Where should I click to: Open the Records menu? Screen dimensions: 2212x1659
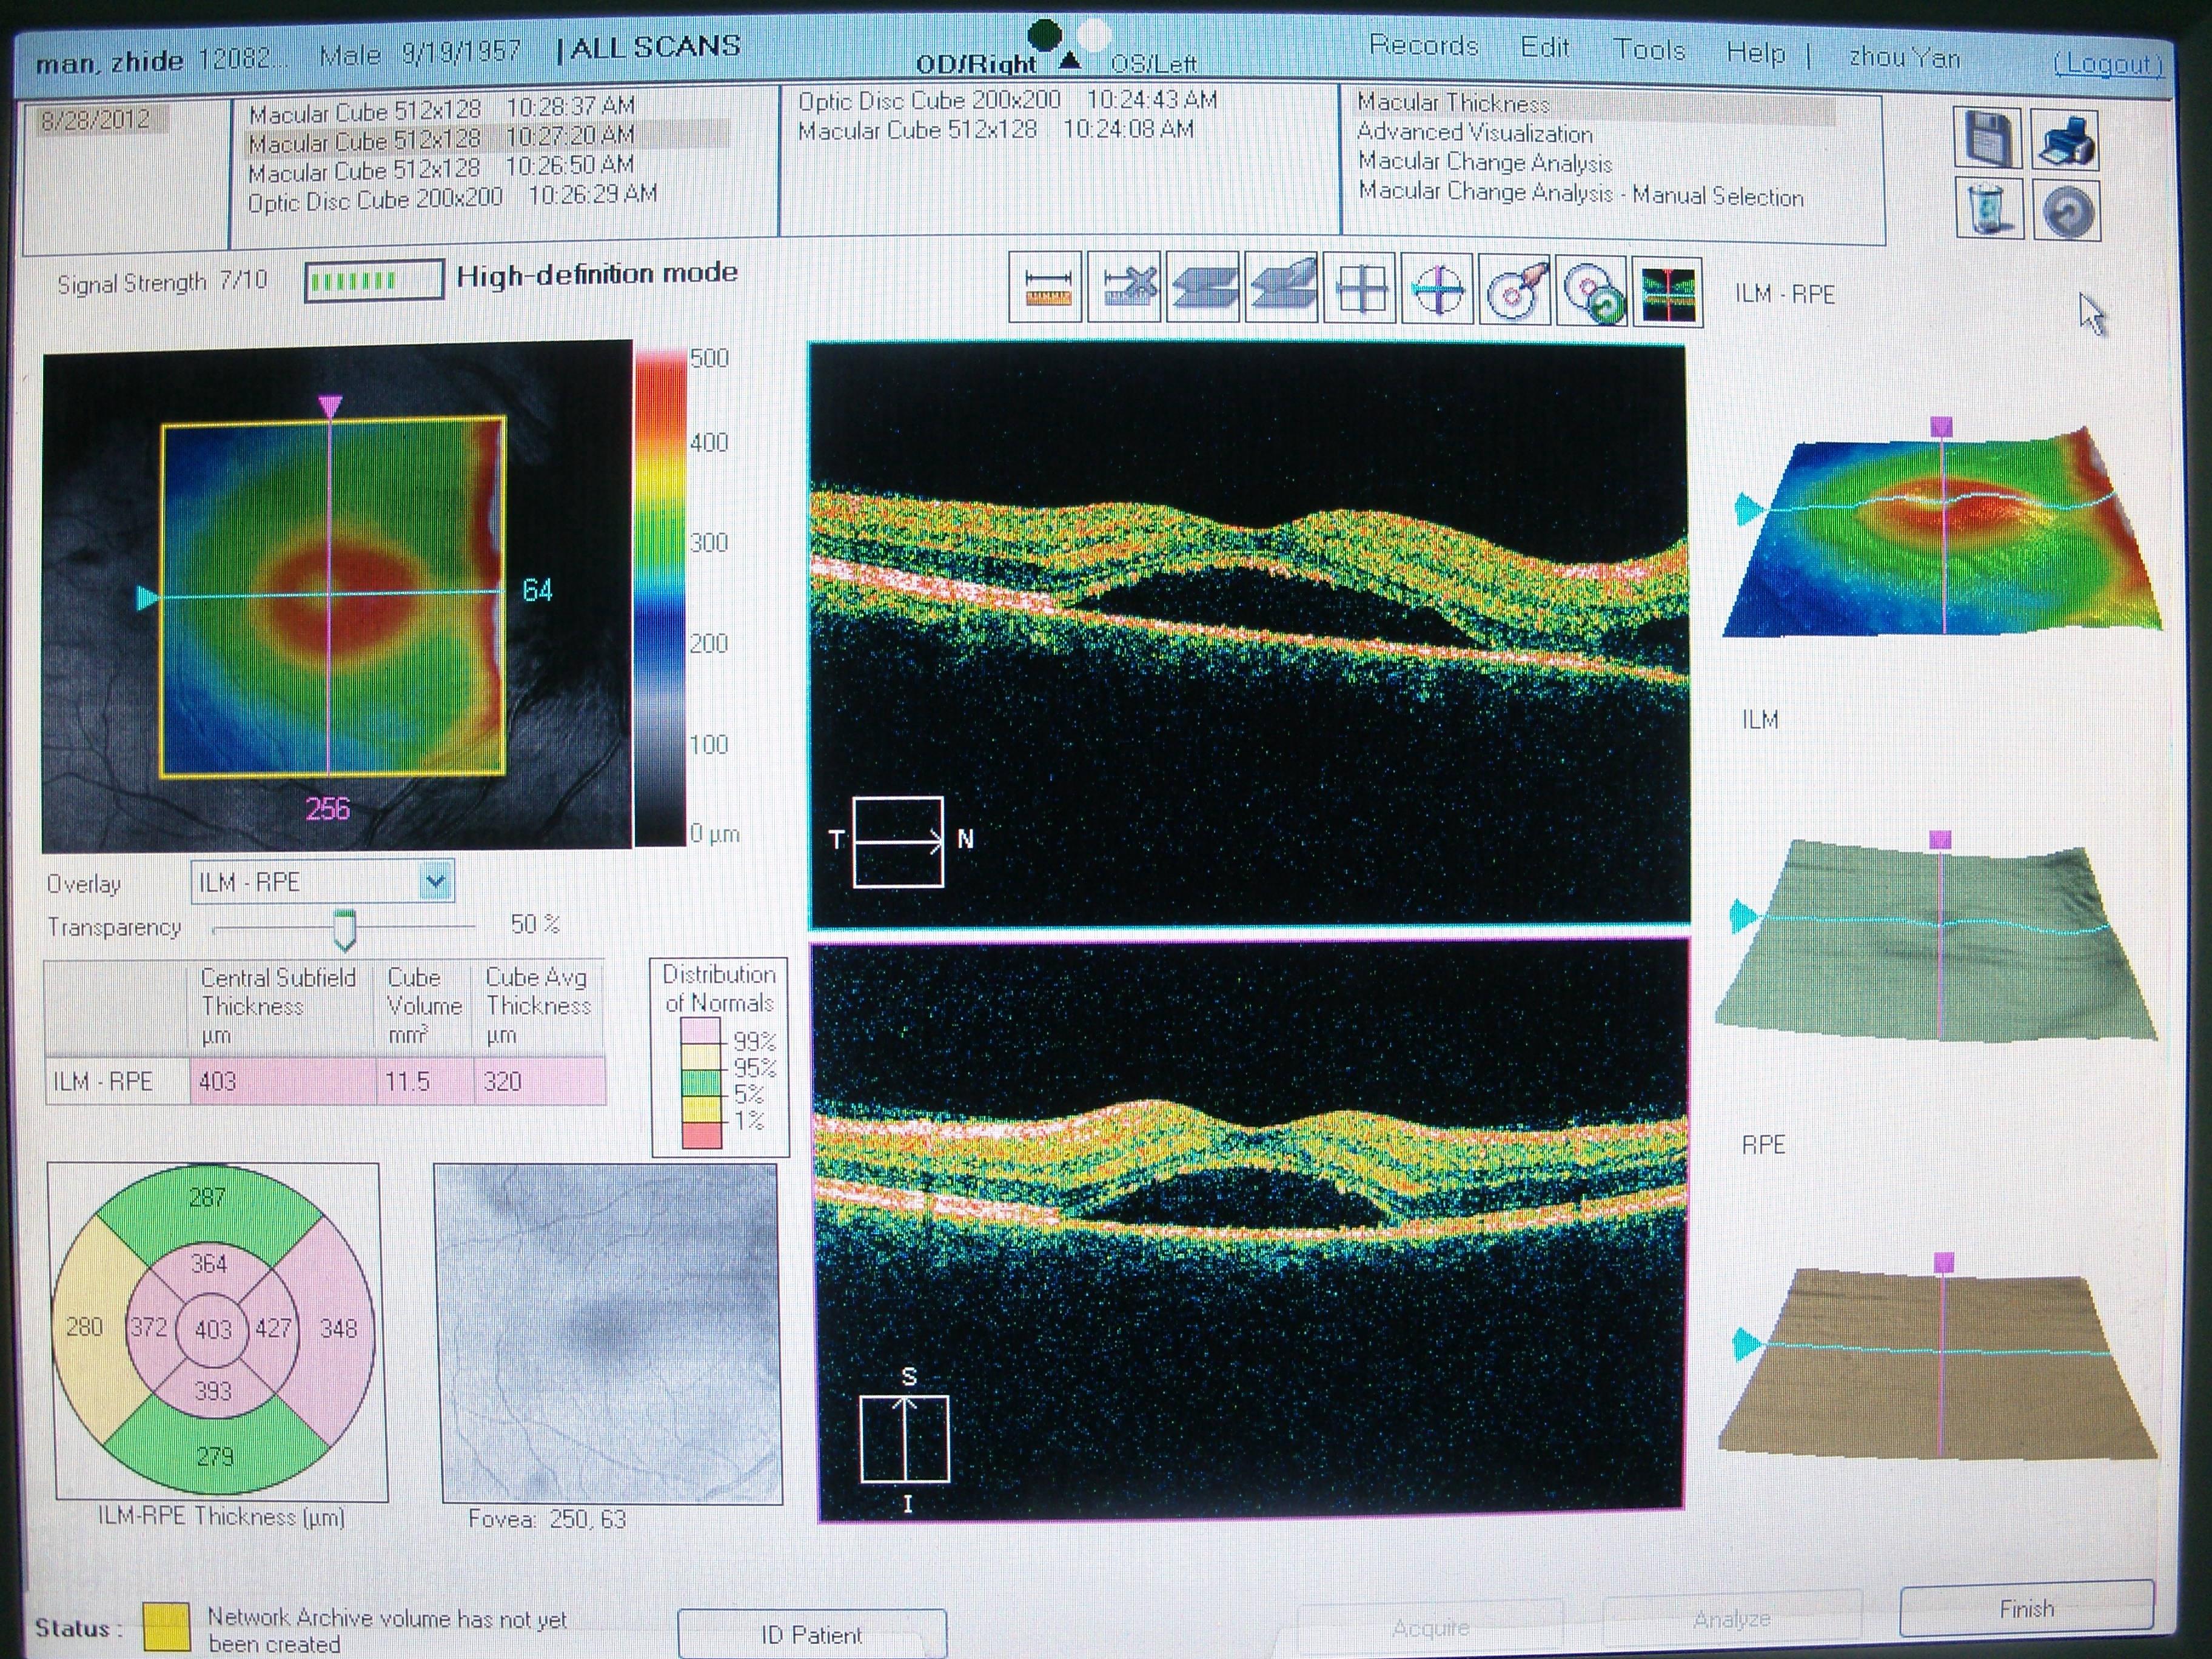tap(1423, 46)
